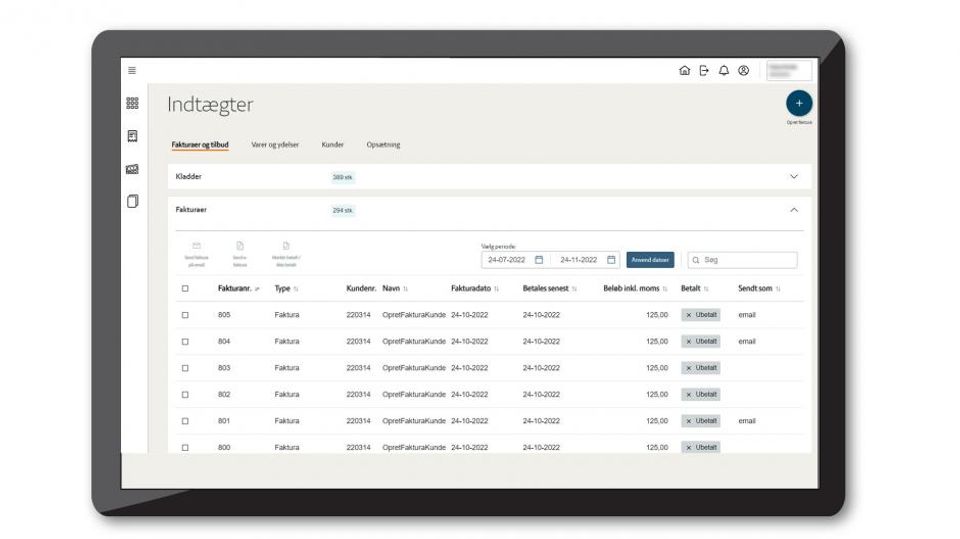Click the Kundenr. column header

[361, 288]
